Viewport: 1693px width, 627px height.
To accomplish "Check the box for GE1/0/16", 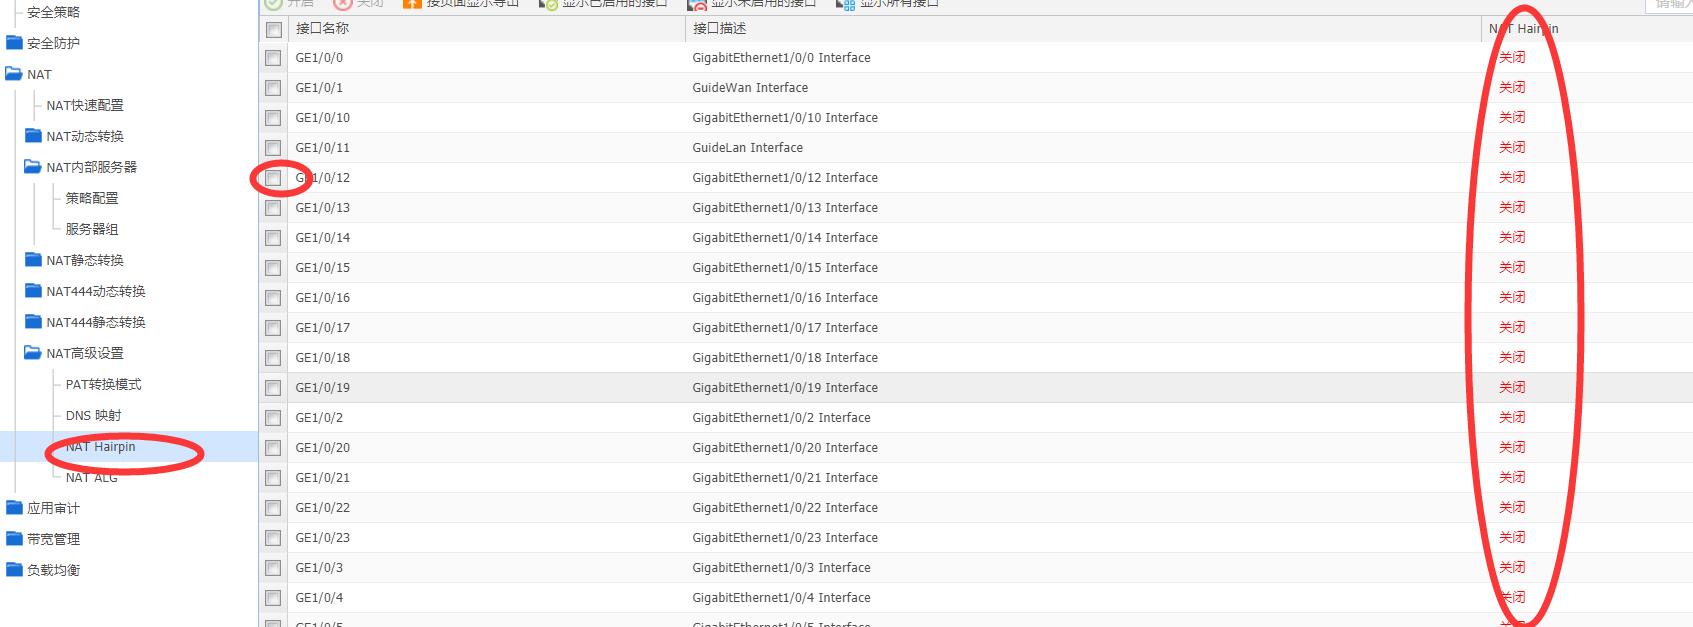I will pyautogui.click(x=273, y=298).
